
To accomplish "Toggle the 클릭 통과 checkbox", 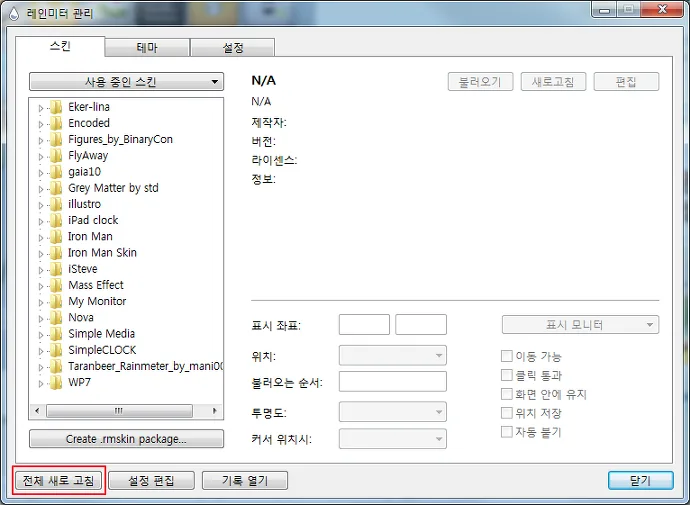I will [x=507, y=375].
